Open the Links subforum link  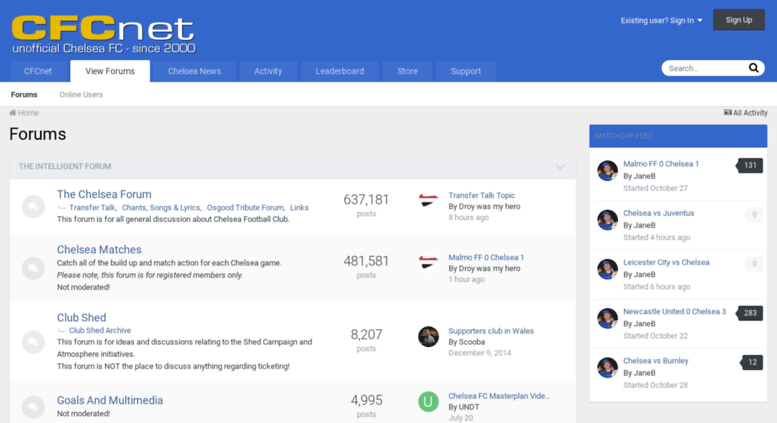point(299,208)
